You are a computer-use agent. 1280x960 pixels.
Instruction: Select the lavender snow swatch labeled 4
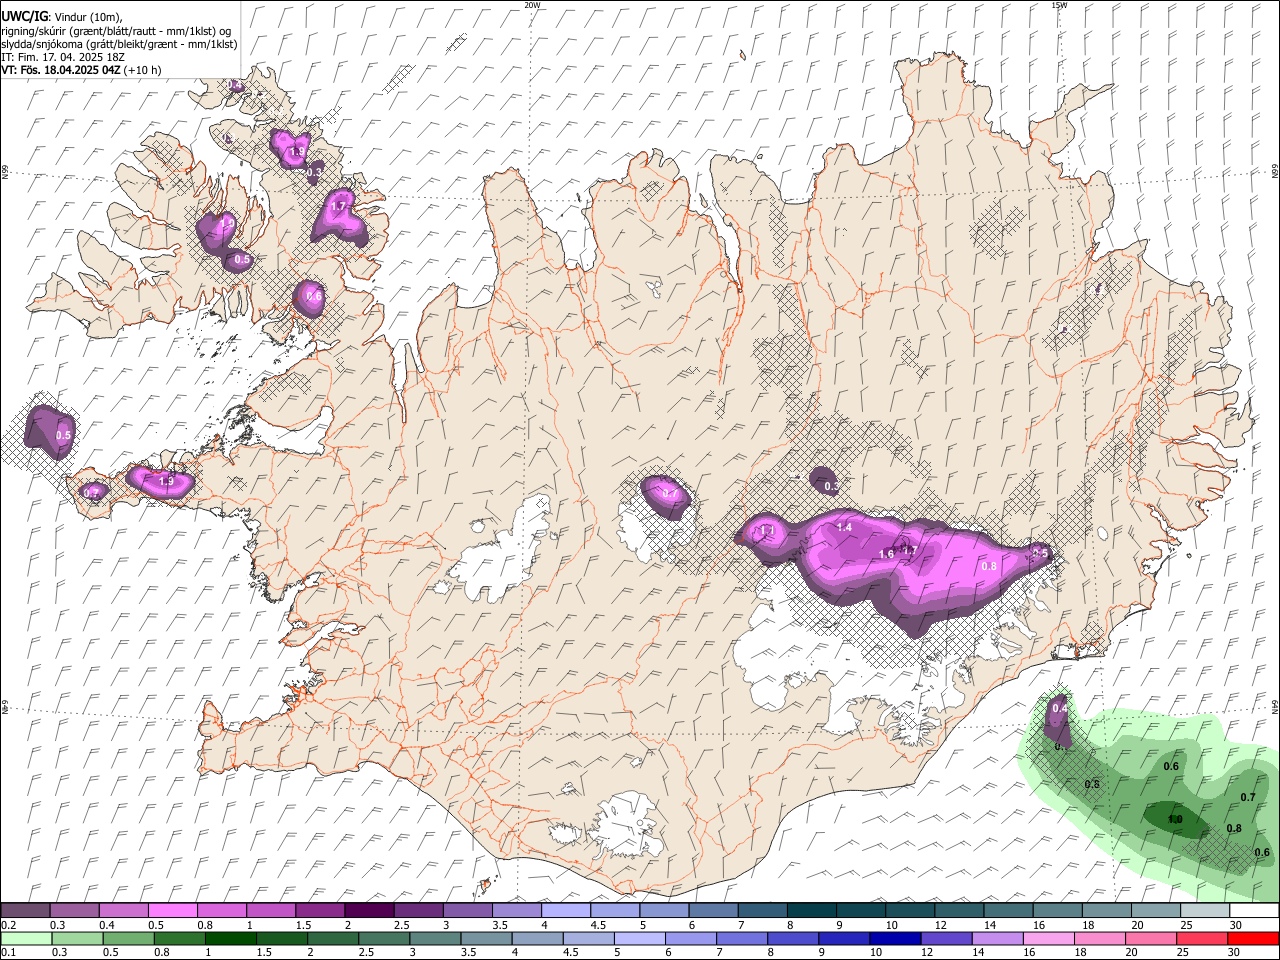point(564,911)
